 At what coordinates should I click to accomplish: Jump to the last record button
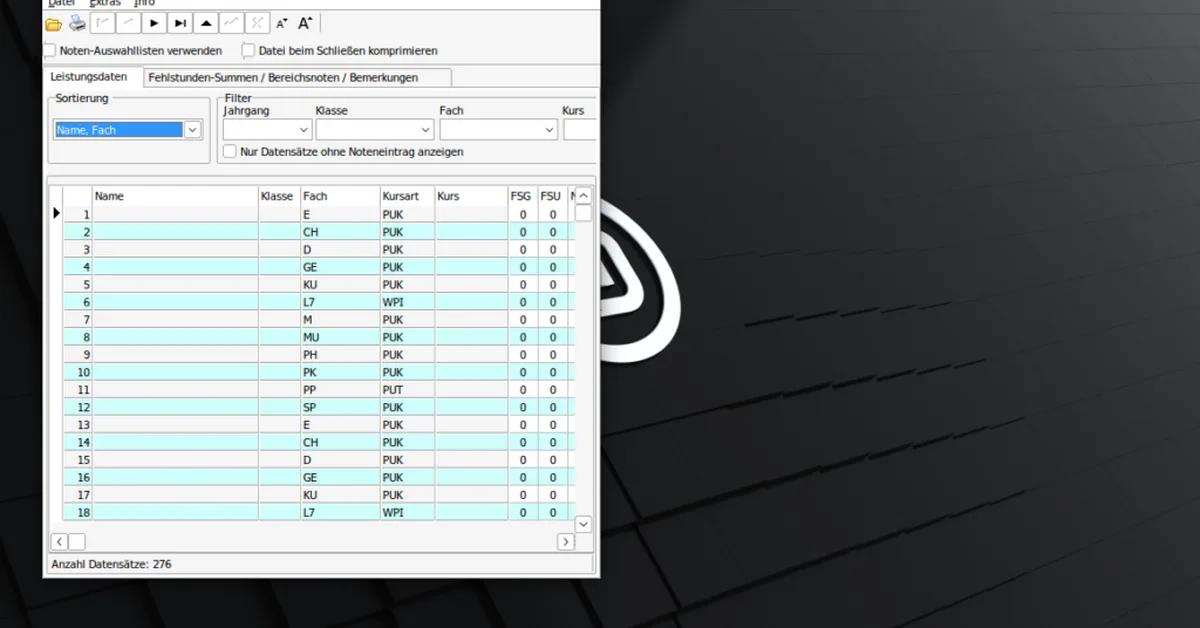point(180,23)
